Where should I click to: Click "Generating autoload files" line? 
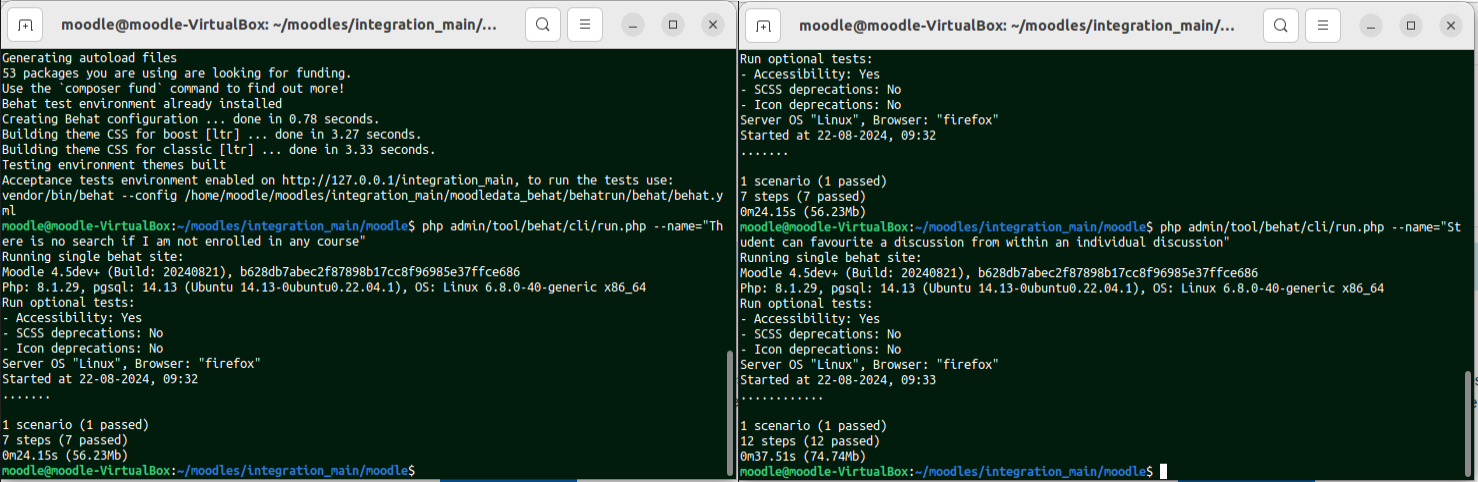89,58
